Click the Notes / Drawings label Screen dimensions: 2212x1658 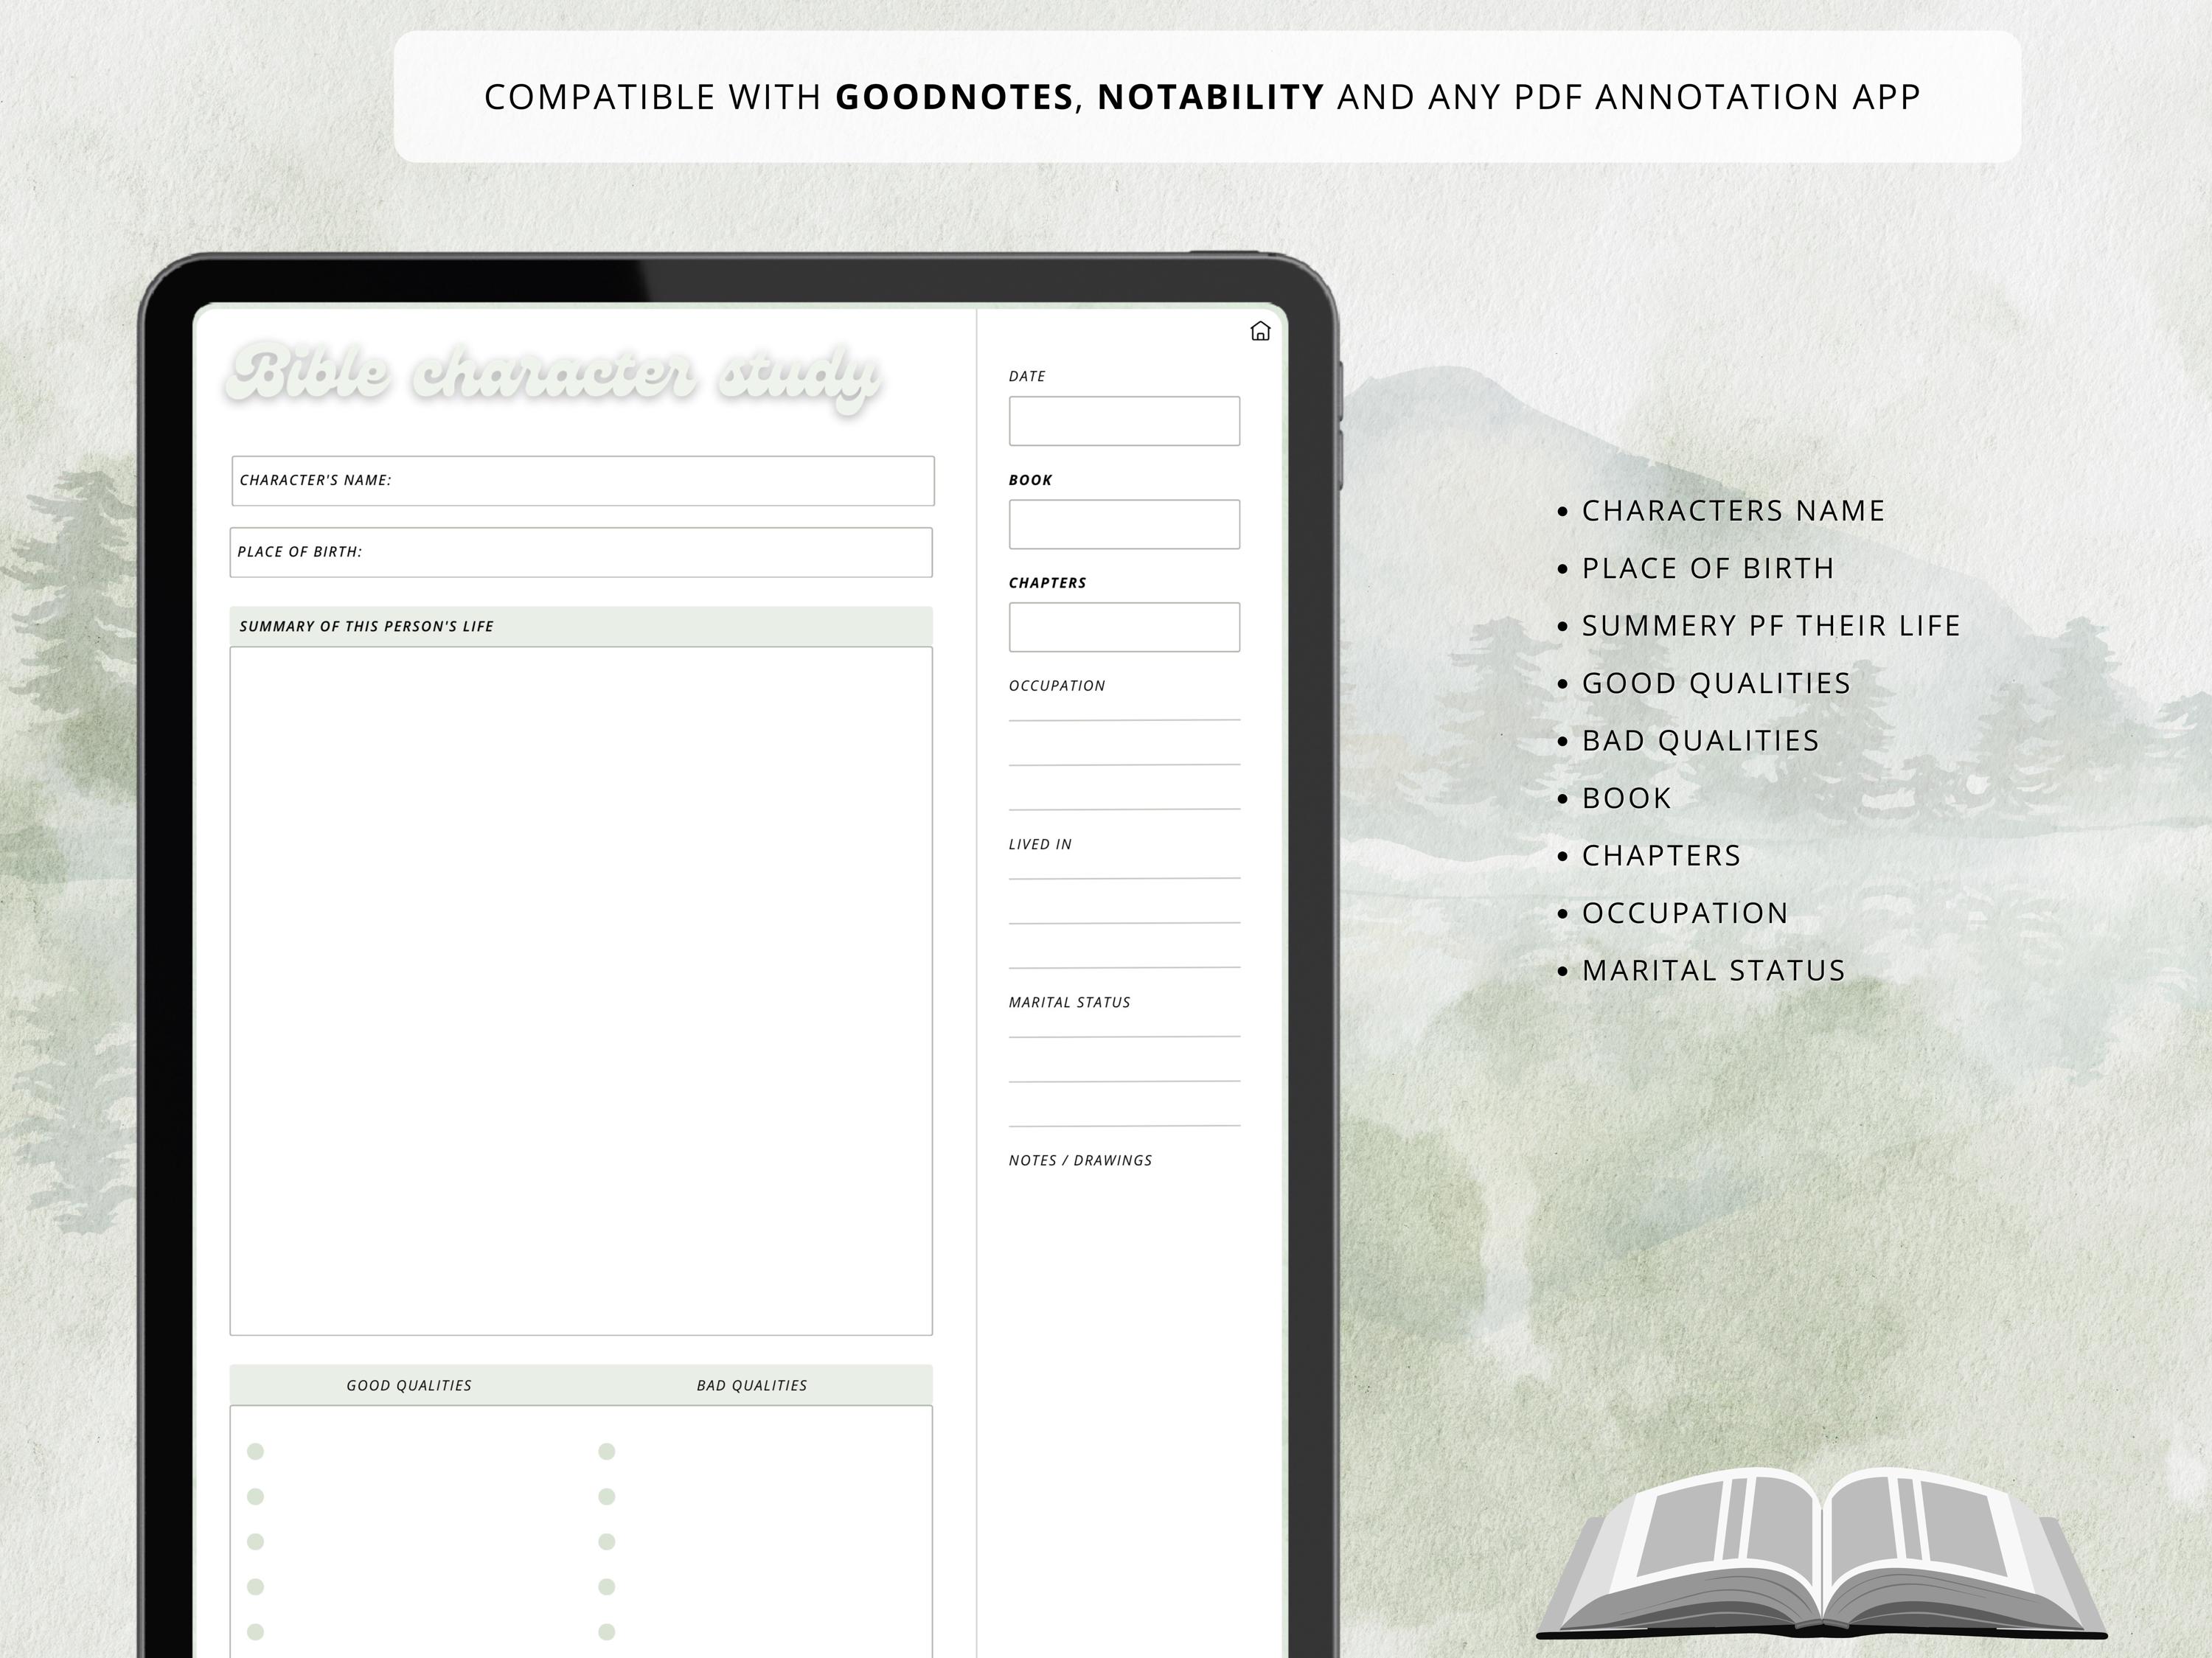(x=1080, y=1160)
